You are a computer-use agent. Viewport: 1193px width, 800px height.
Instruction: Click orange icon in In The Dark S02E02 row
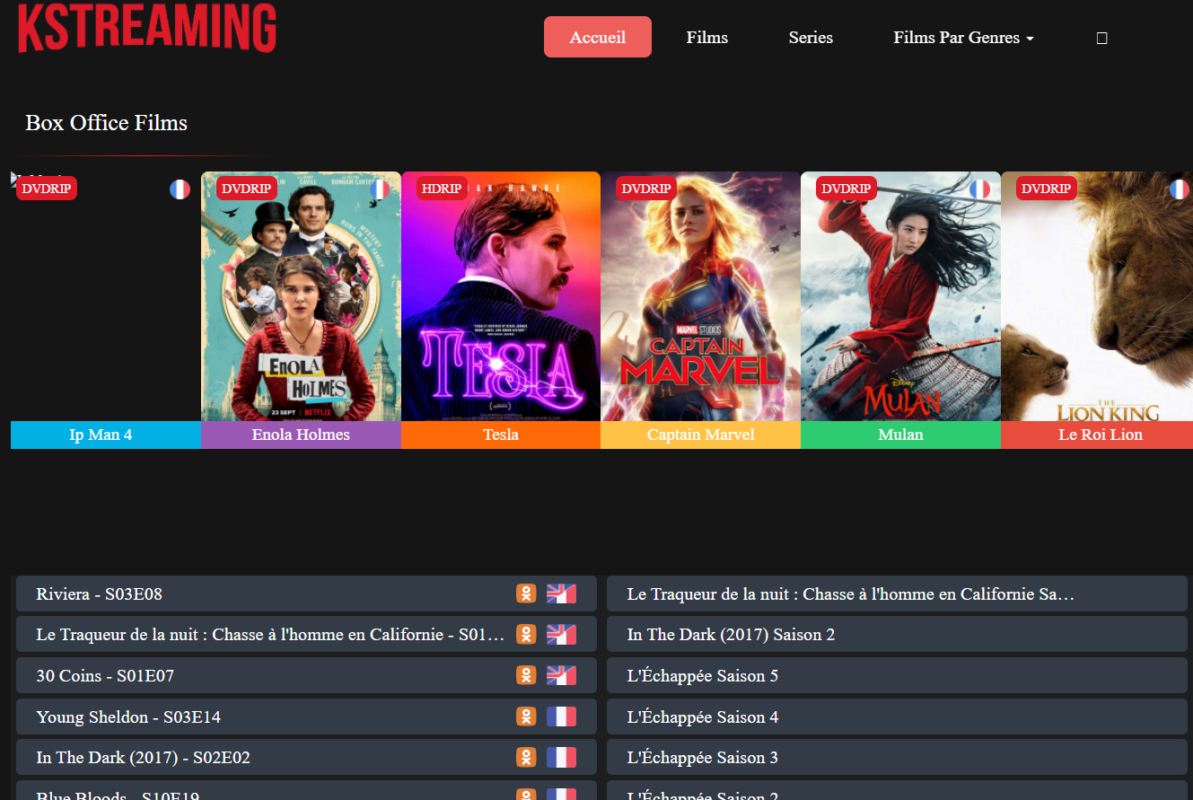click(x=526, y=757)
